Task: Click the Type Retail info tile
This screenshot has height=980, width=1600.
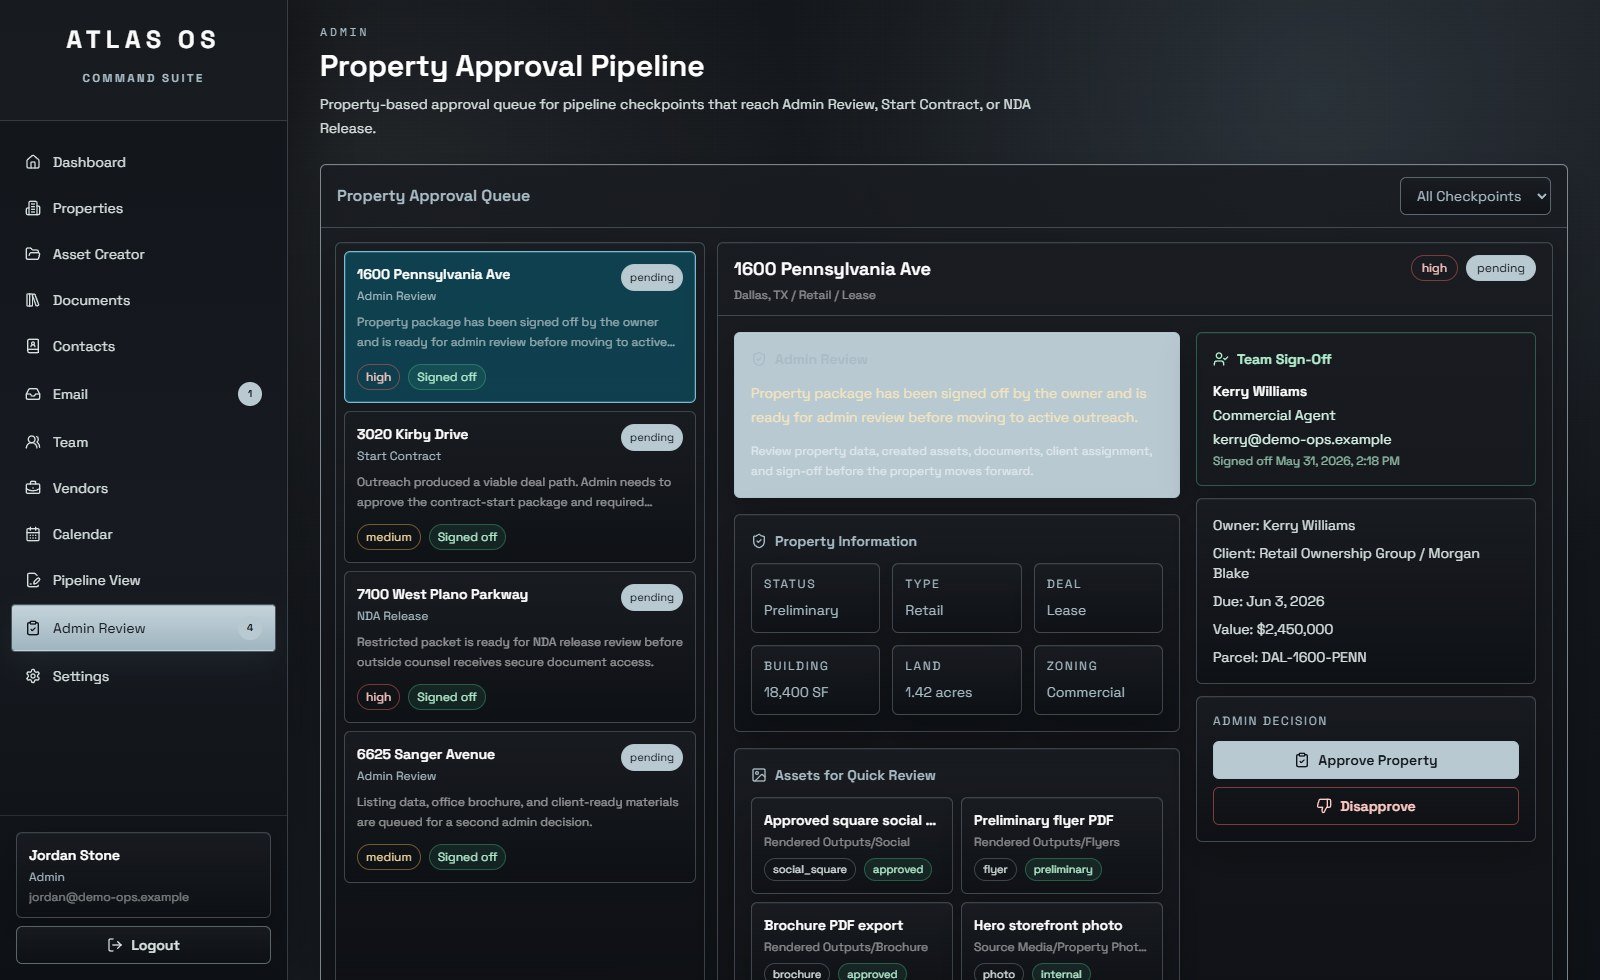Action: point(956,598)
